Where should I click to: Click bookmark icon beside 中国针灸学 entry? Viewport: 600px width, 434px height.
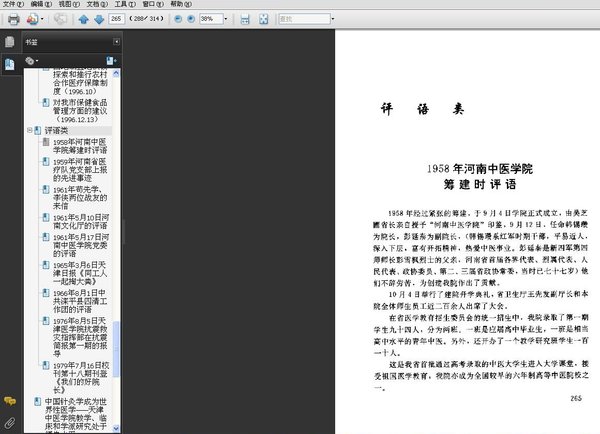pyautogui.click(x=38, y=401)
